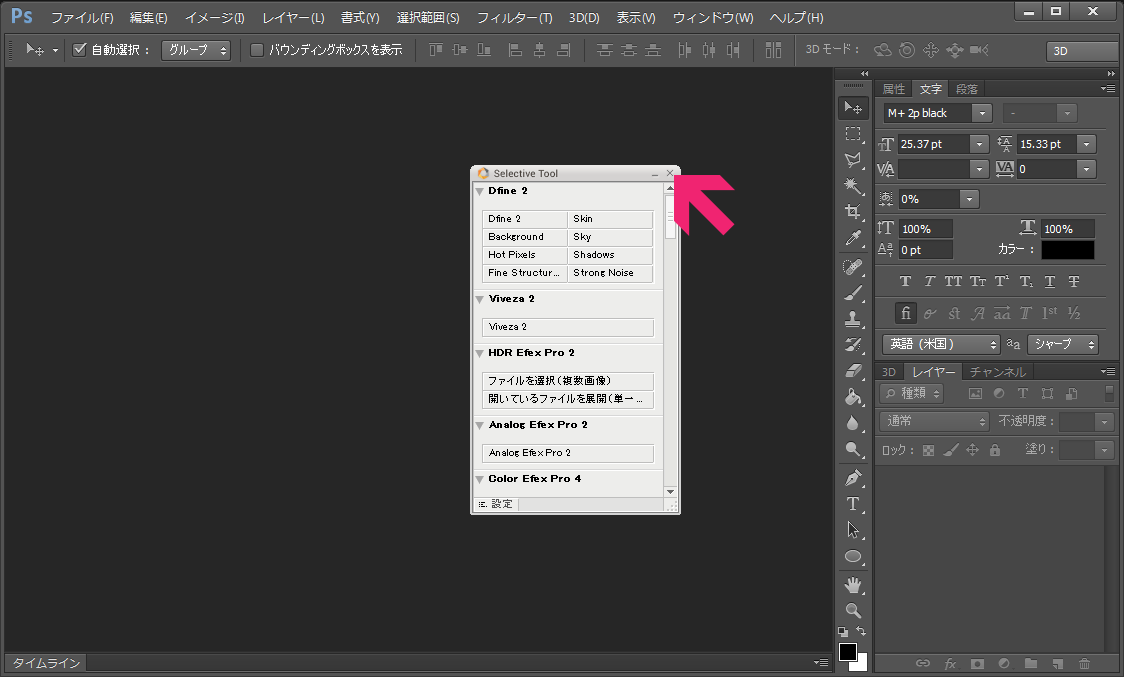The image size is (1124, 677).
Task: Select the Rectangular Marquee tool
Action: [852, 134]
